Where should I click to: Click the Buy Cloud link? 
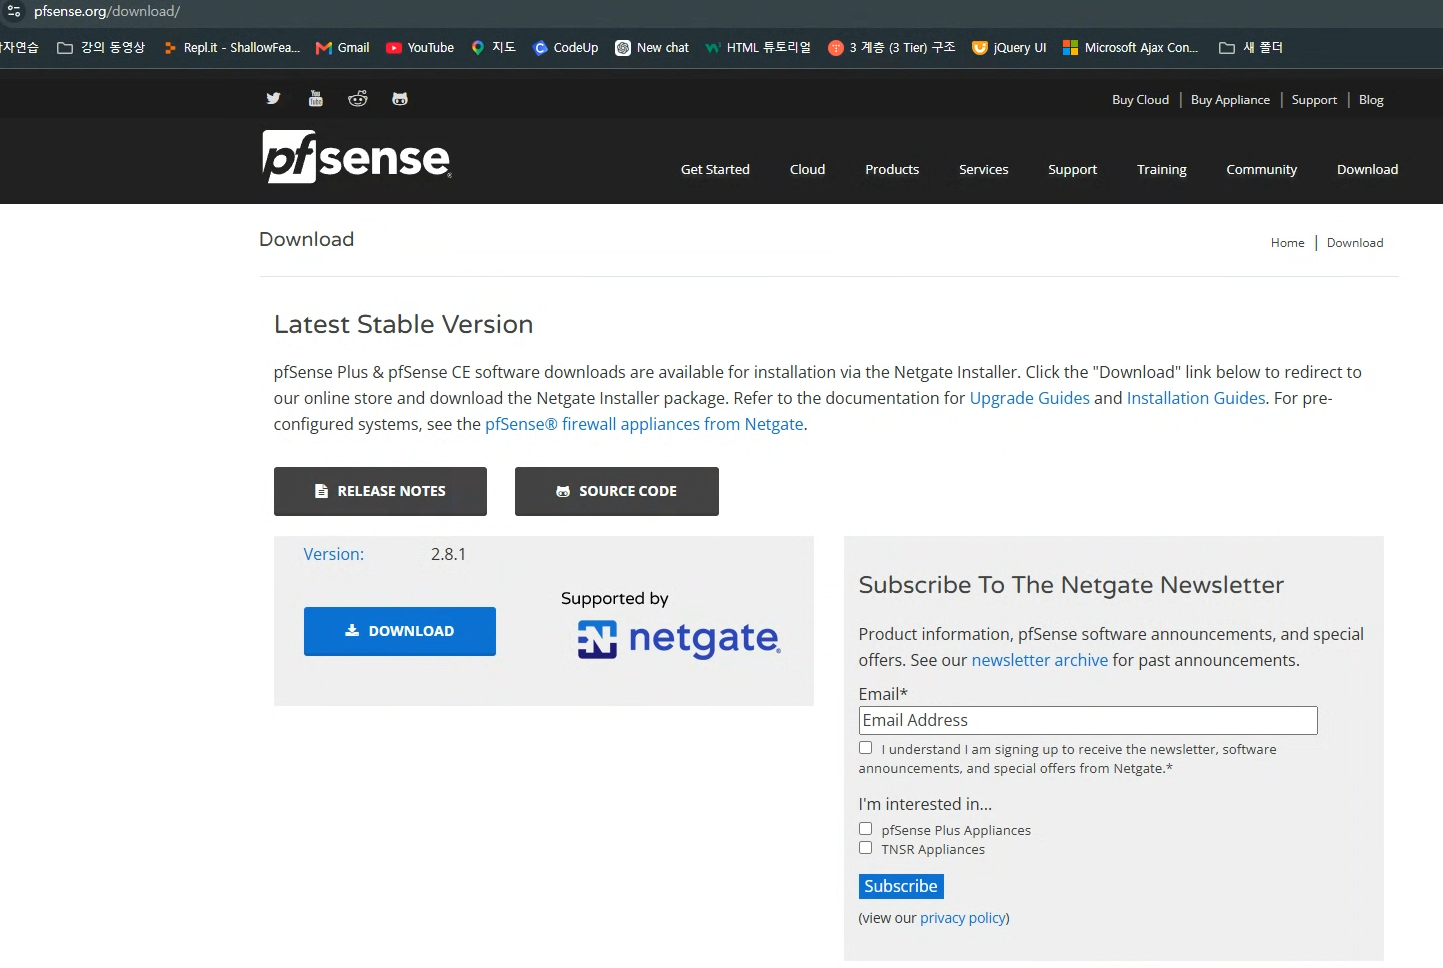(1140, 100)
